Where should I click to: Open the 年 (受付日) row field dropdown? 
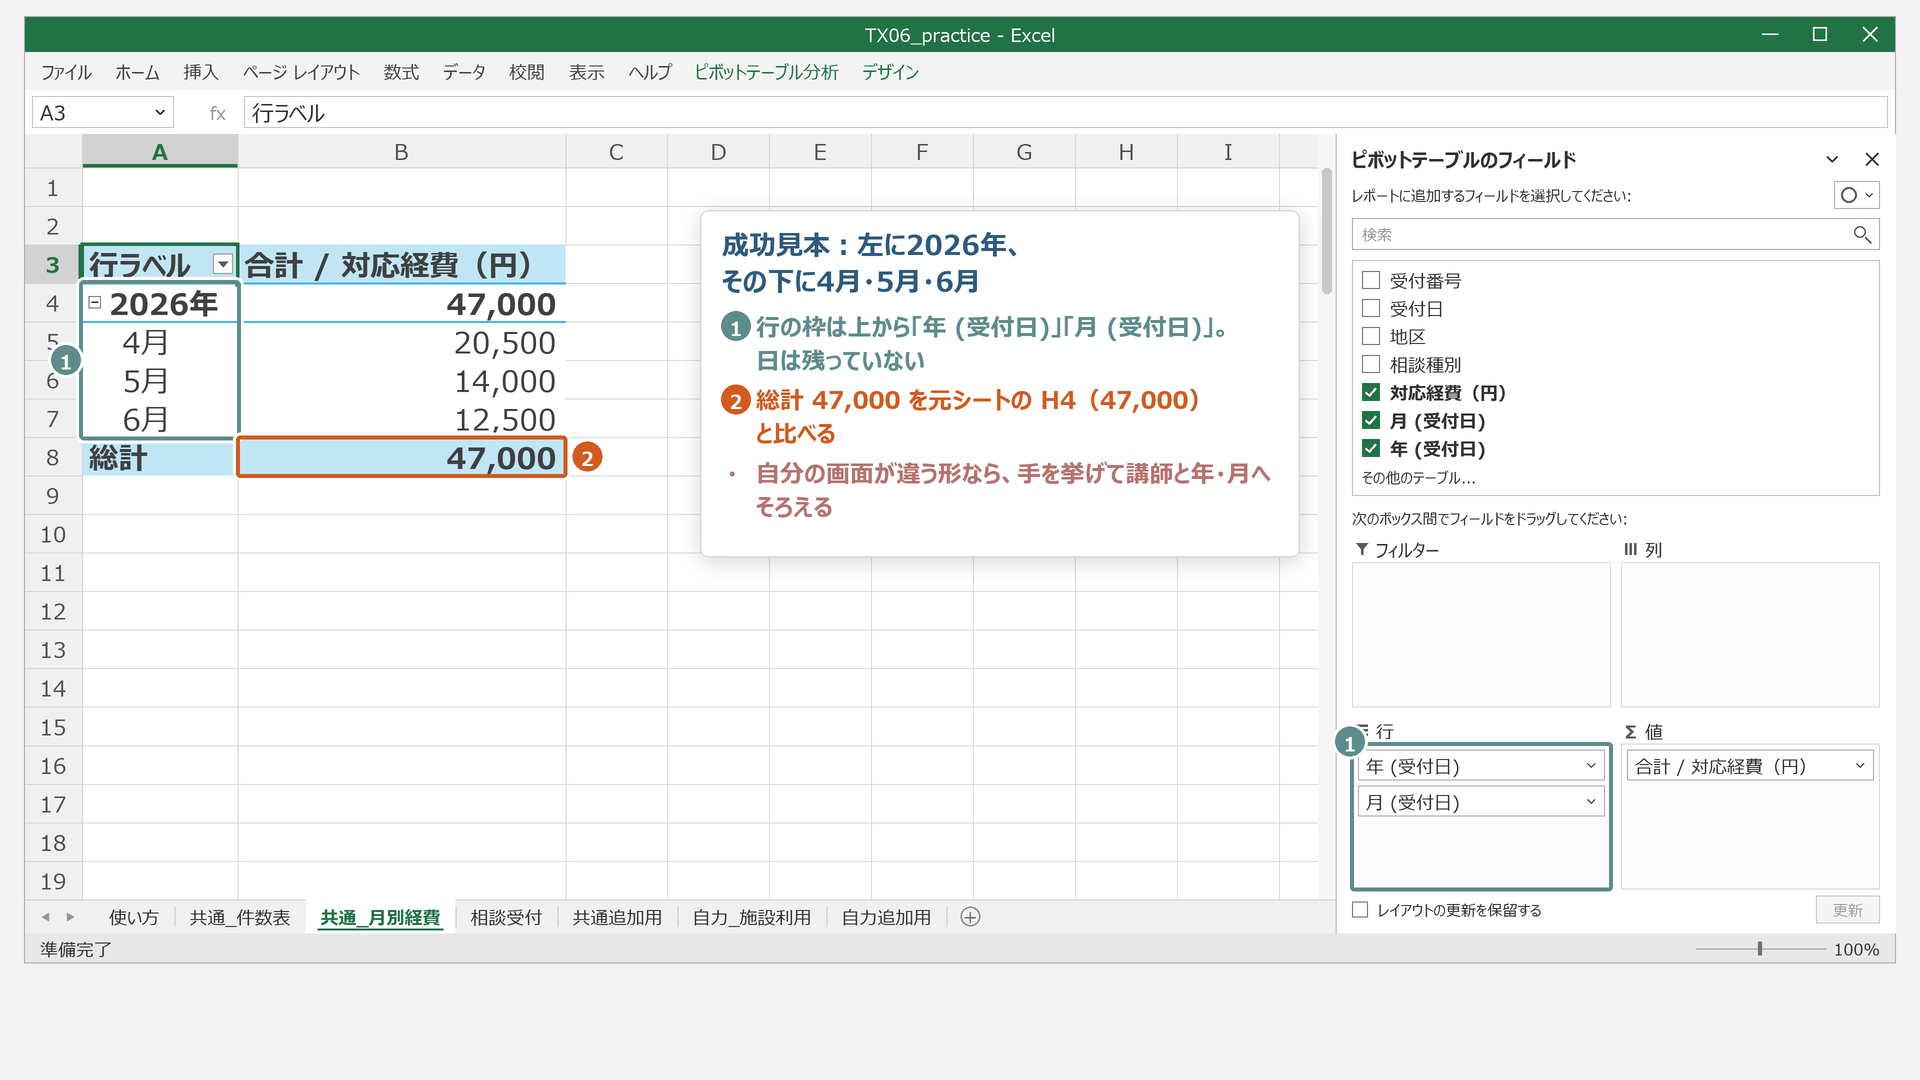(1591, 766)
